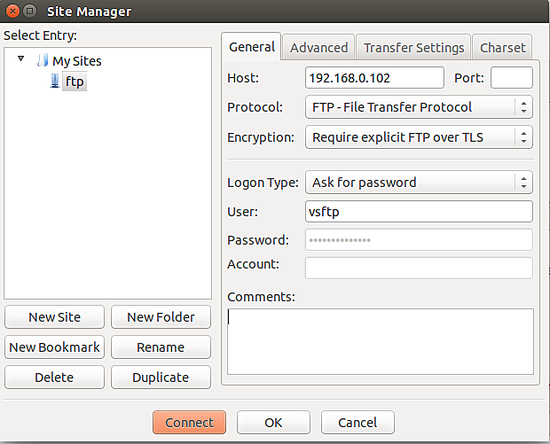The height and width of the screenshot is (444, 550).
Task: Click the Duplicate button
Action: pos(161,377)
